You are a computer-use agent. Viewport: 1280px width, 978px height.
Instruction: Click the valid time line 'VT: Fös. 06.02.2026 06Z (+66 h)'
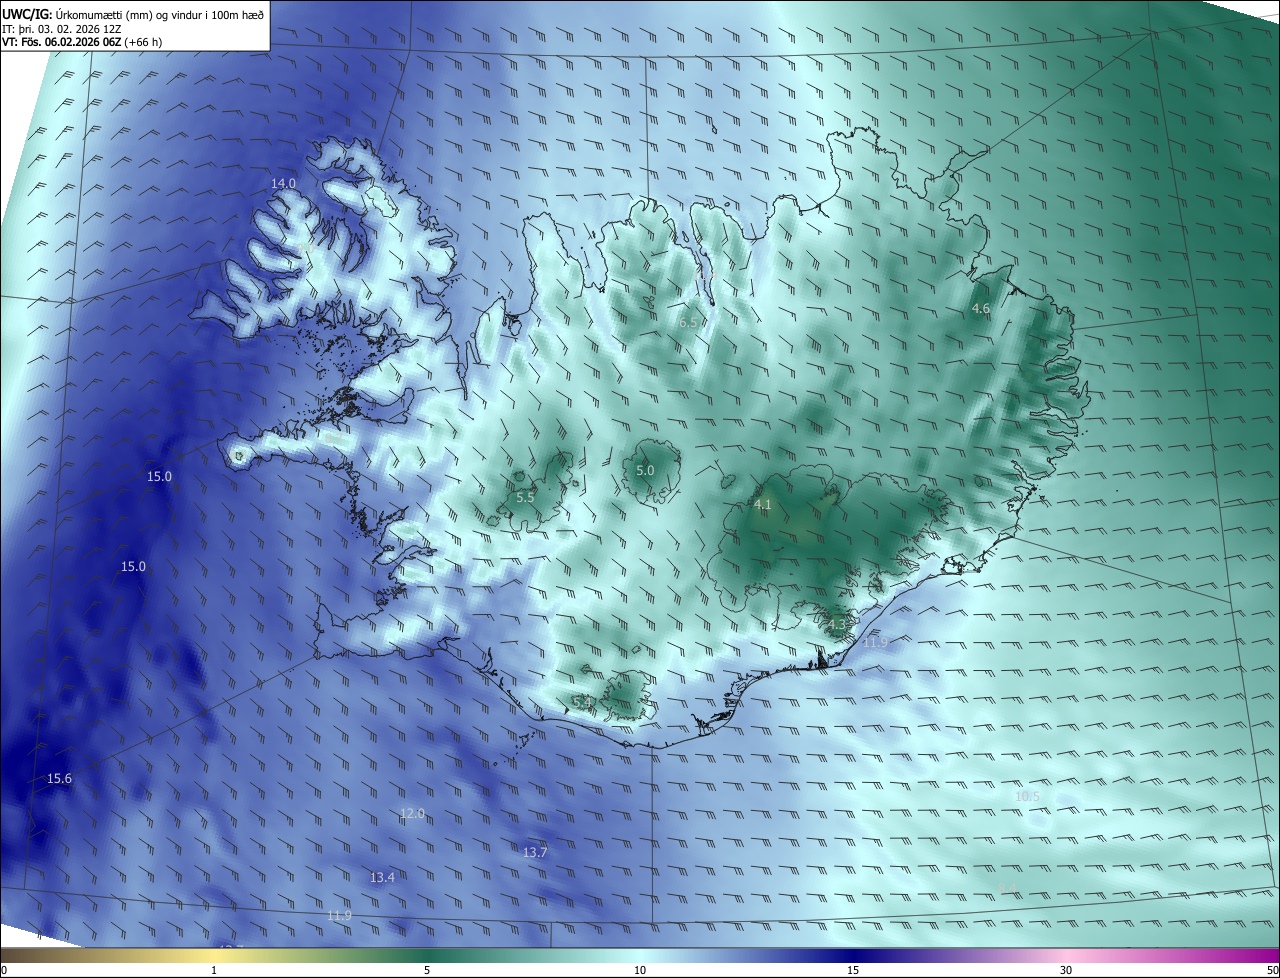click(x=82, y=42)
